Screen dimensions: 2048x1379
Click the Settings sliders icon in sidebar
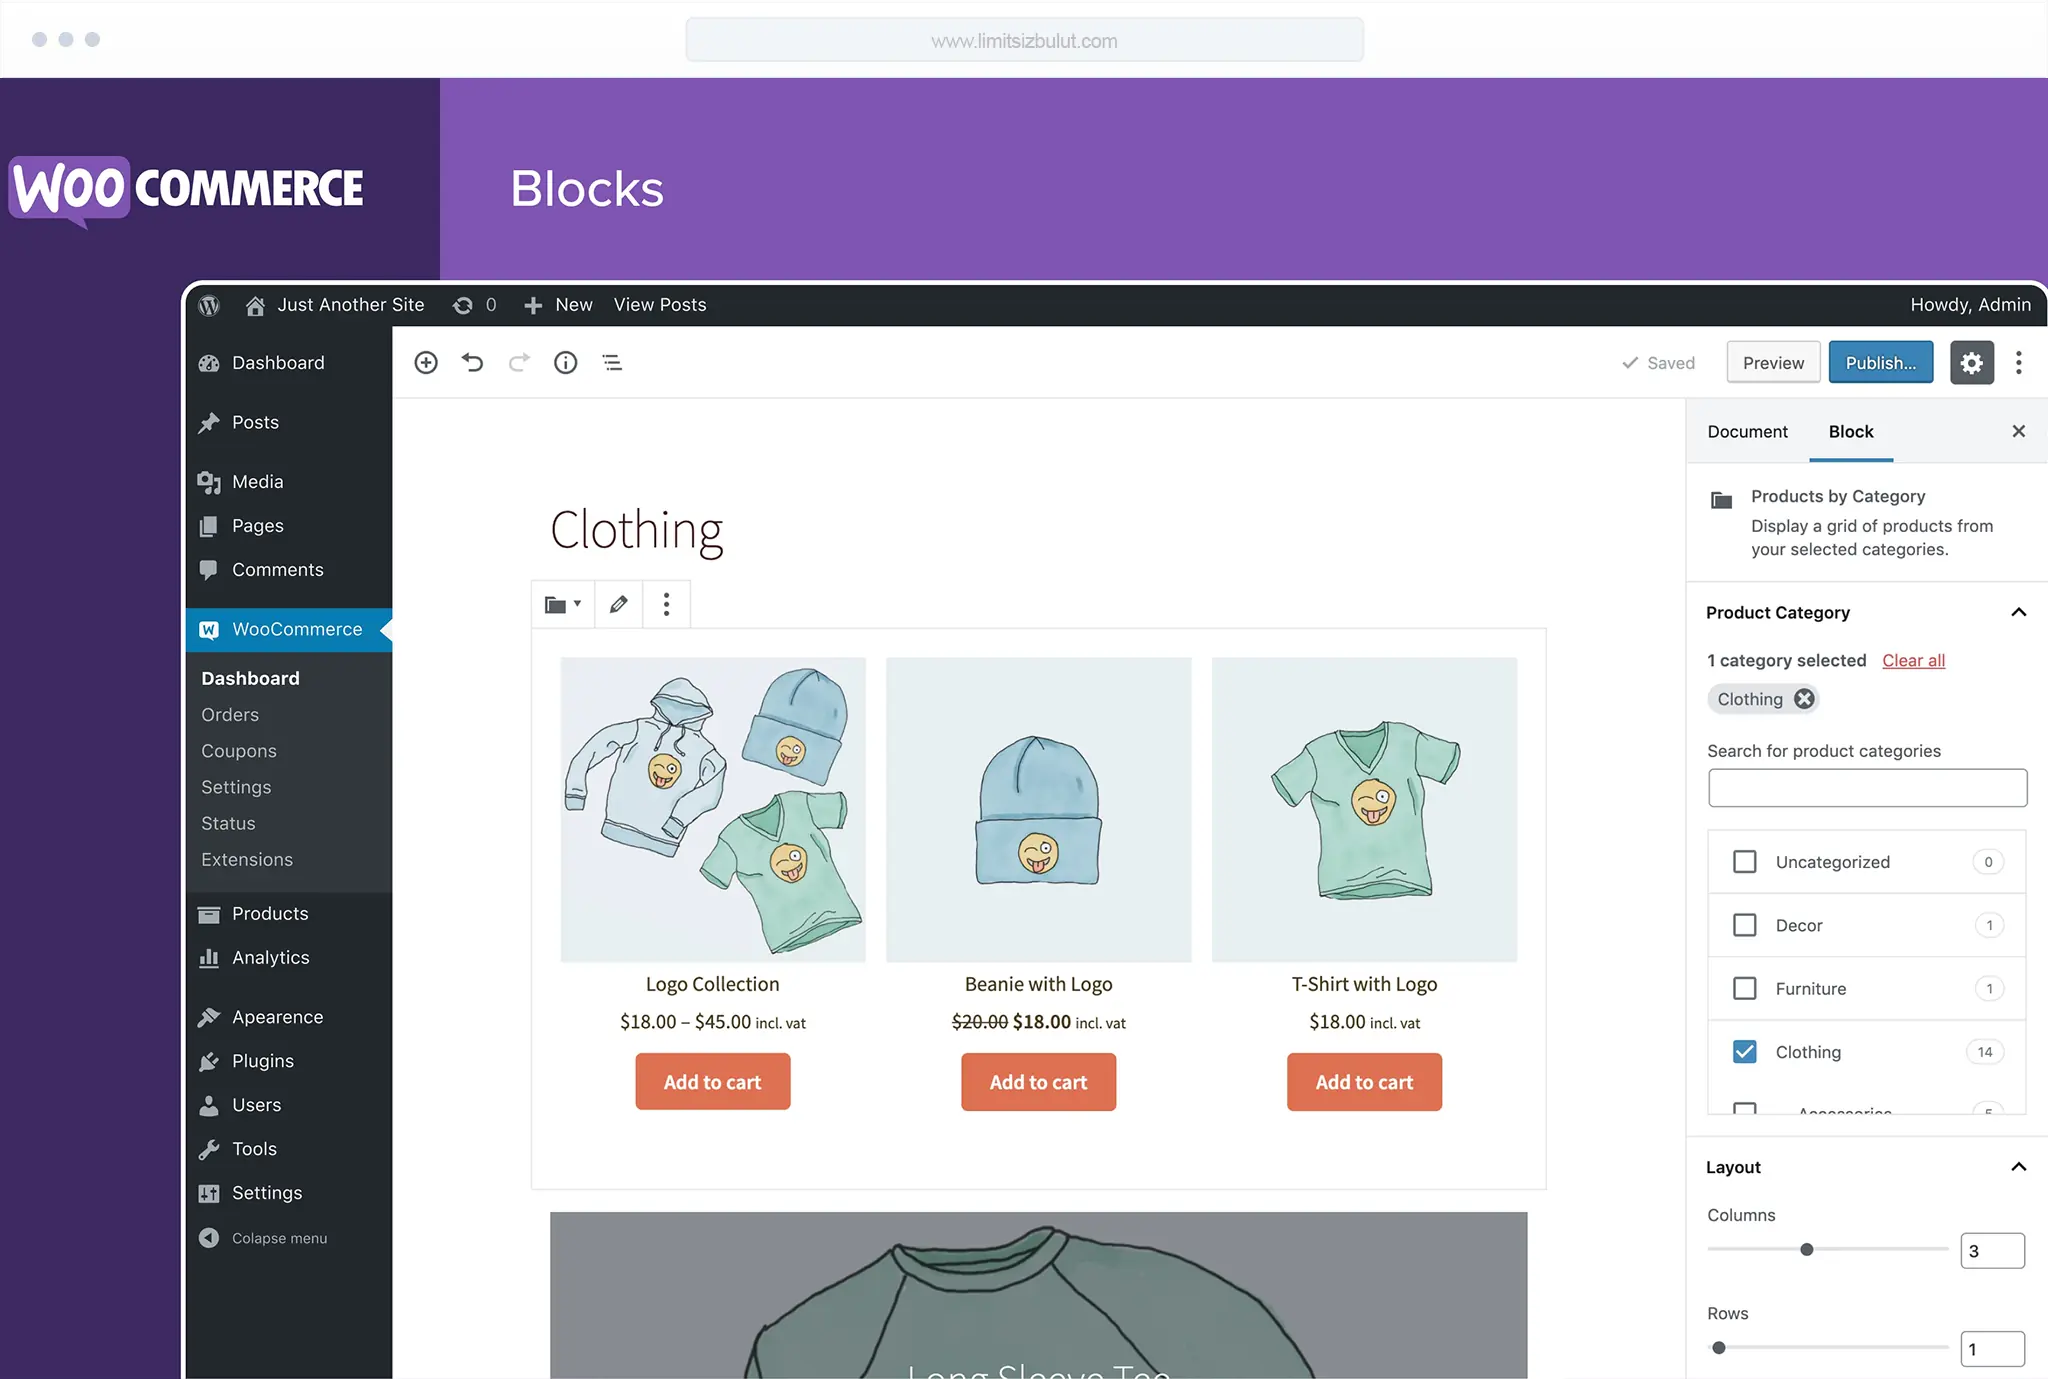[209, 1193]
